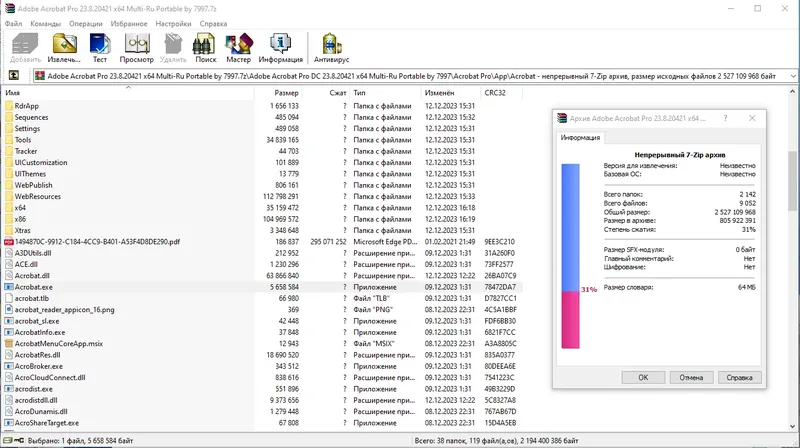Click the Test archive toolbar icon
This screenshot has width=800, height=448.
[99, 44]
